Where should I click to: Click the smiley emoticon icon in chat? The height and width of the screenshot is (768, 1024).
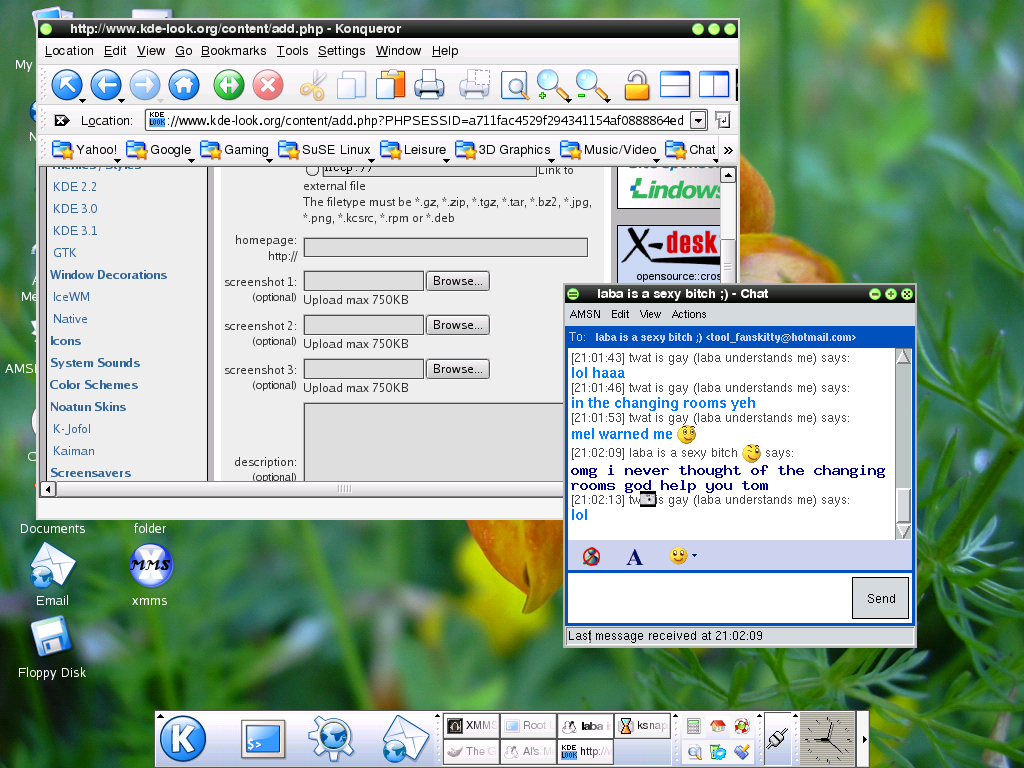(x=679, y=556)
